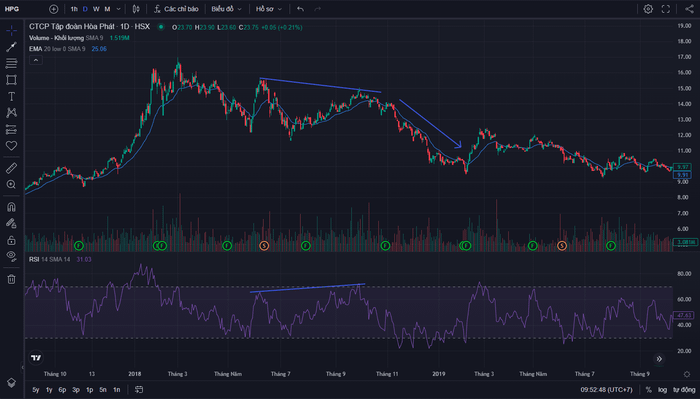Collapse the indicator legend chevron

36,60
